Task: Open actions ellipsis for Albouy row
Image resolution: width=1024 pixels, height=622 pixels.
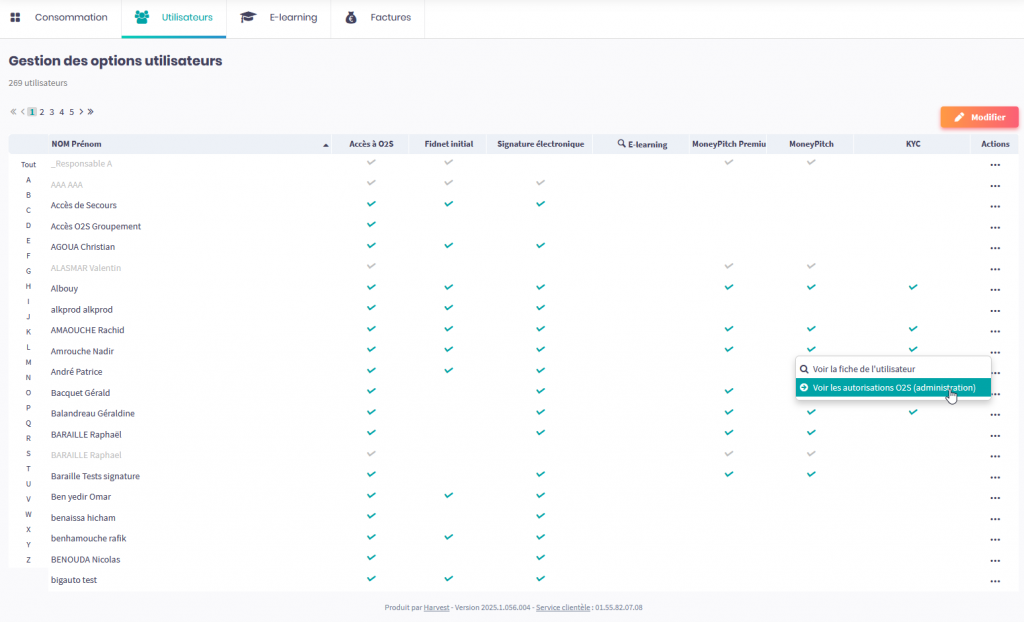Action: 994,289
